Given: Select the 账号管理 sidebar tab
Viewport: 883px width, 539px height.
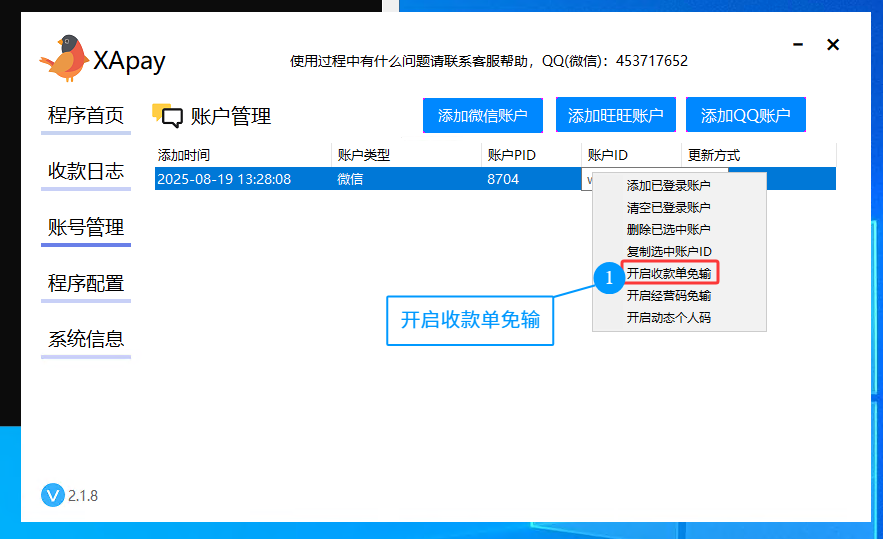Looking at the screenshot, I should tap(86, 228).
